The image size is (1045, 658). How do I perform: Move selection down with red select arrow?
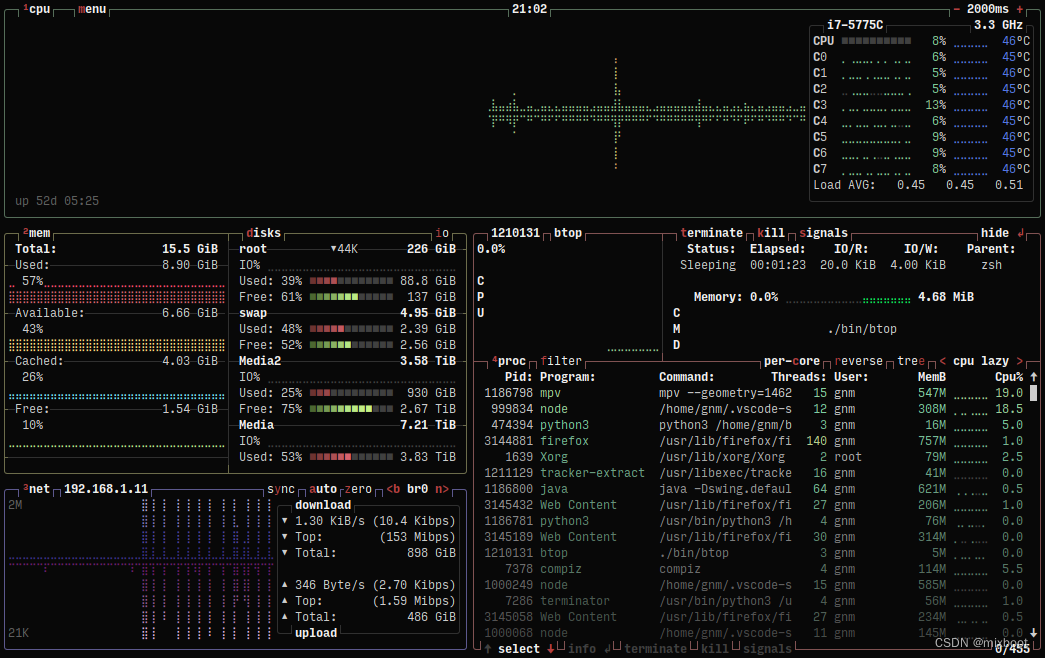click(x=550, y=649)
